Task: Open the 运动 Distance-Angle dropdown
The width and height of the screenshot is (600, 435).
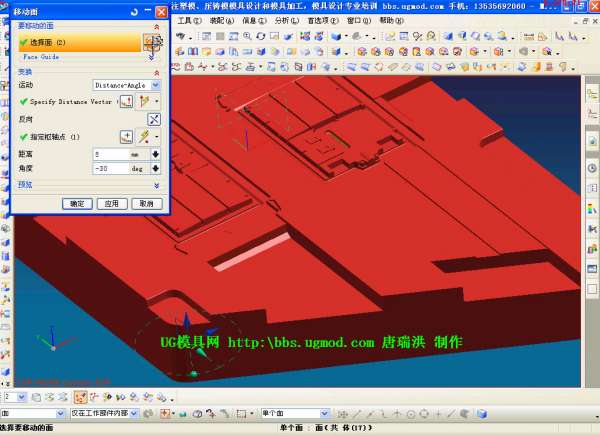Action: (126, 86)
